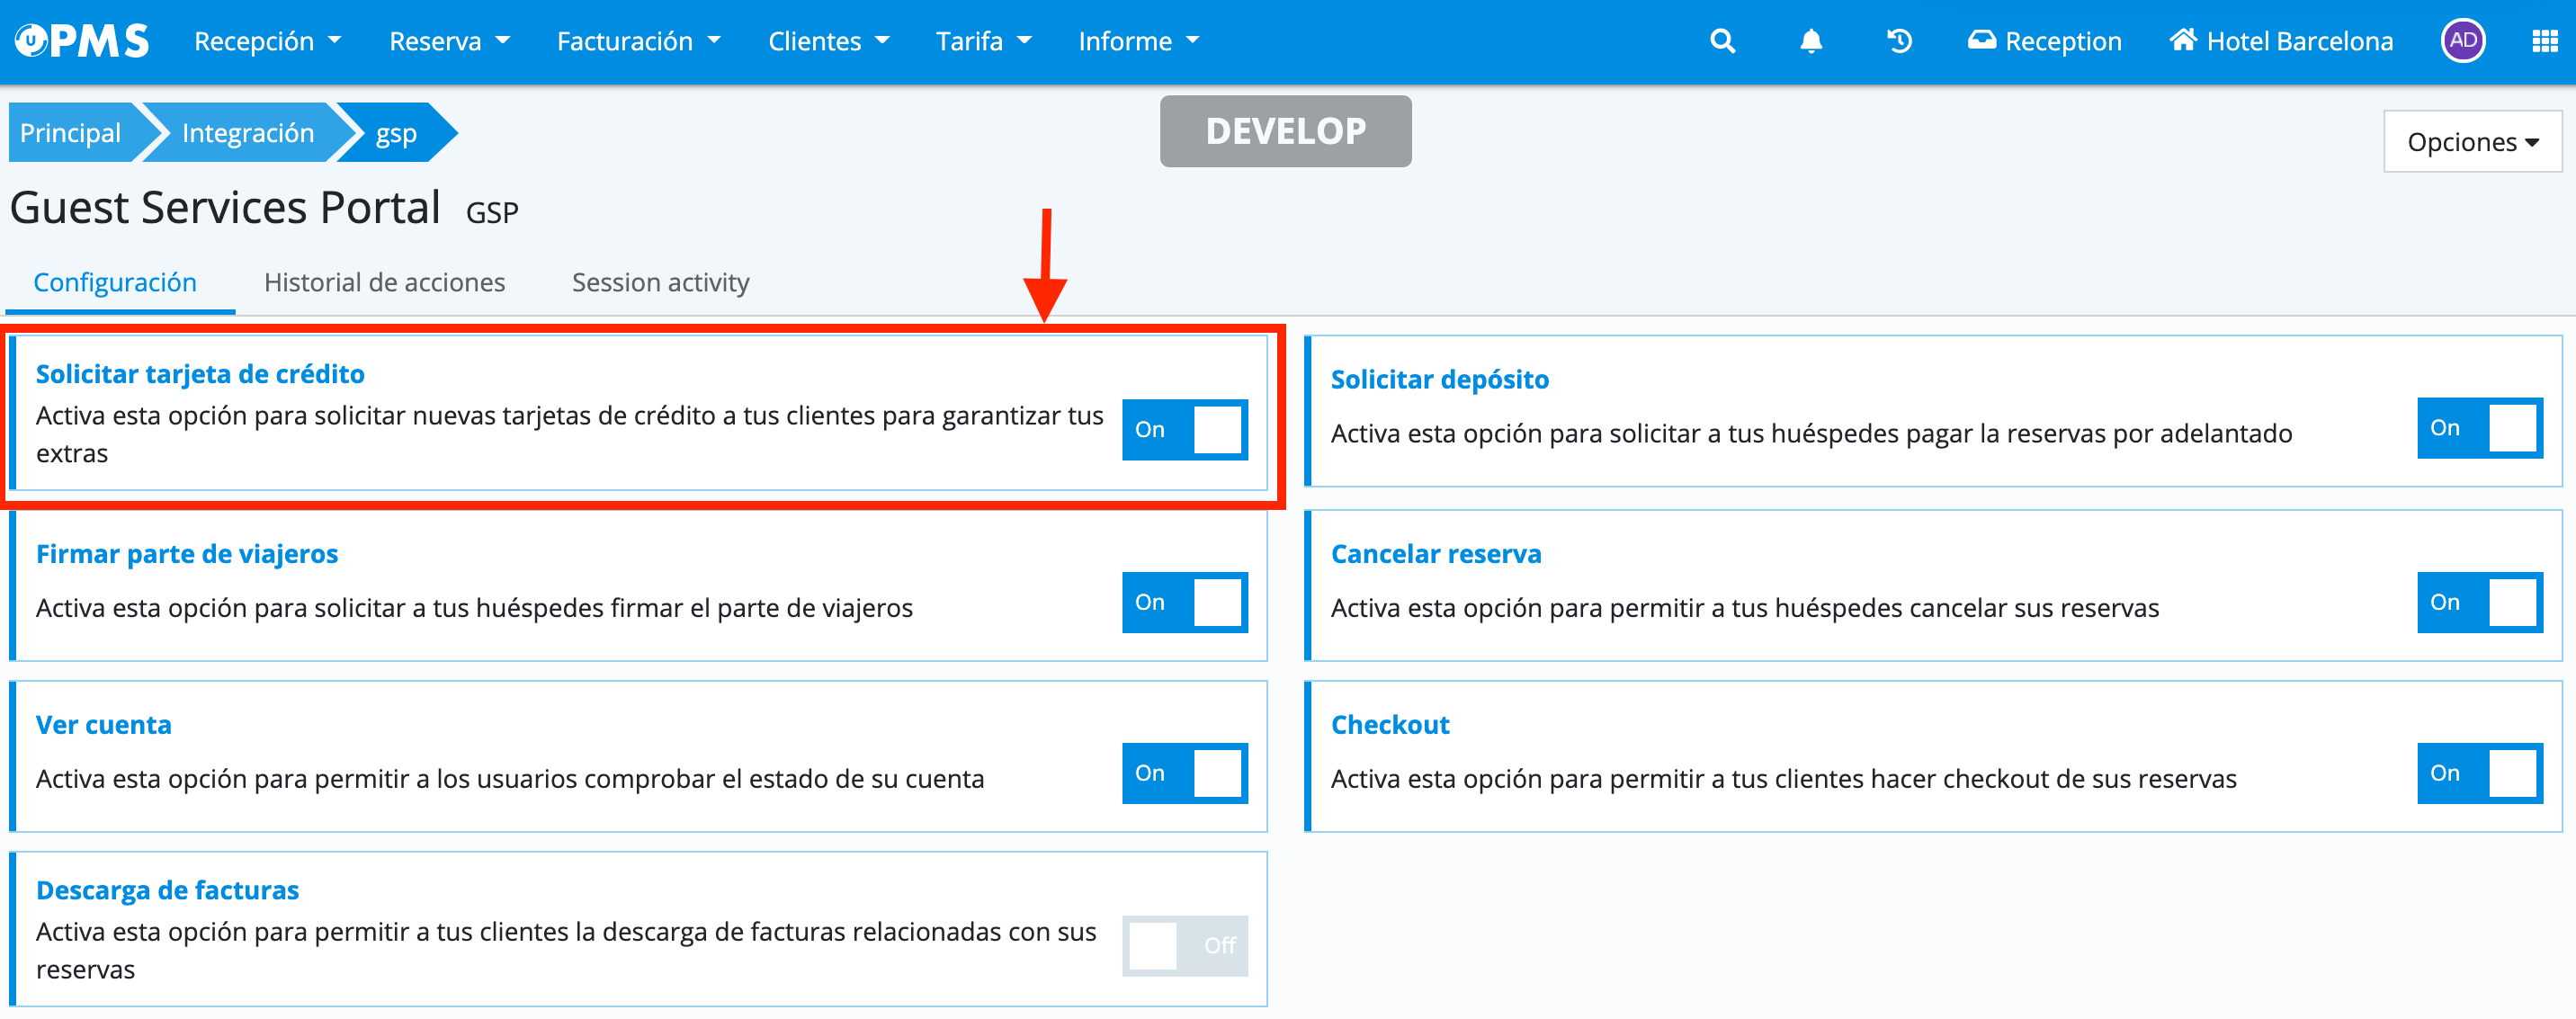Open the Session activity tab

(660, 283)
